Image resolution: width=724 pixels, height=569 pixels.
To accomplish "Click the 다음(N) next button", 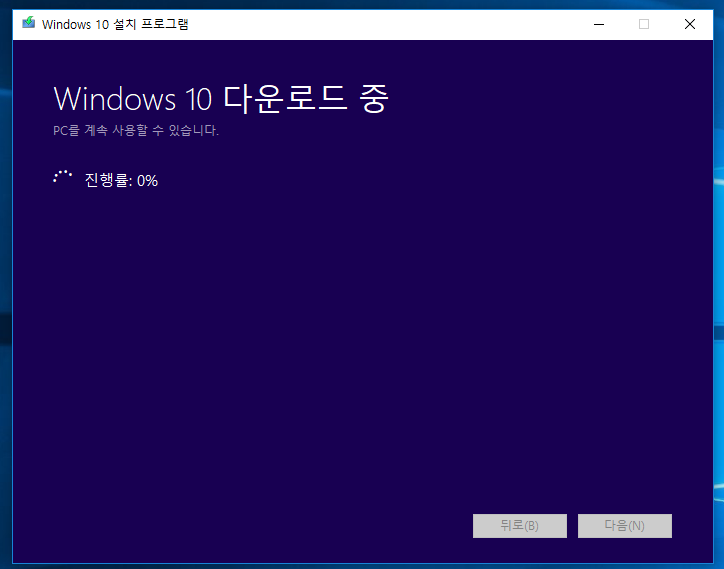I will click(x=625, y=526).
